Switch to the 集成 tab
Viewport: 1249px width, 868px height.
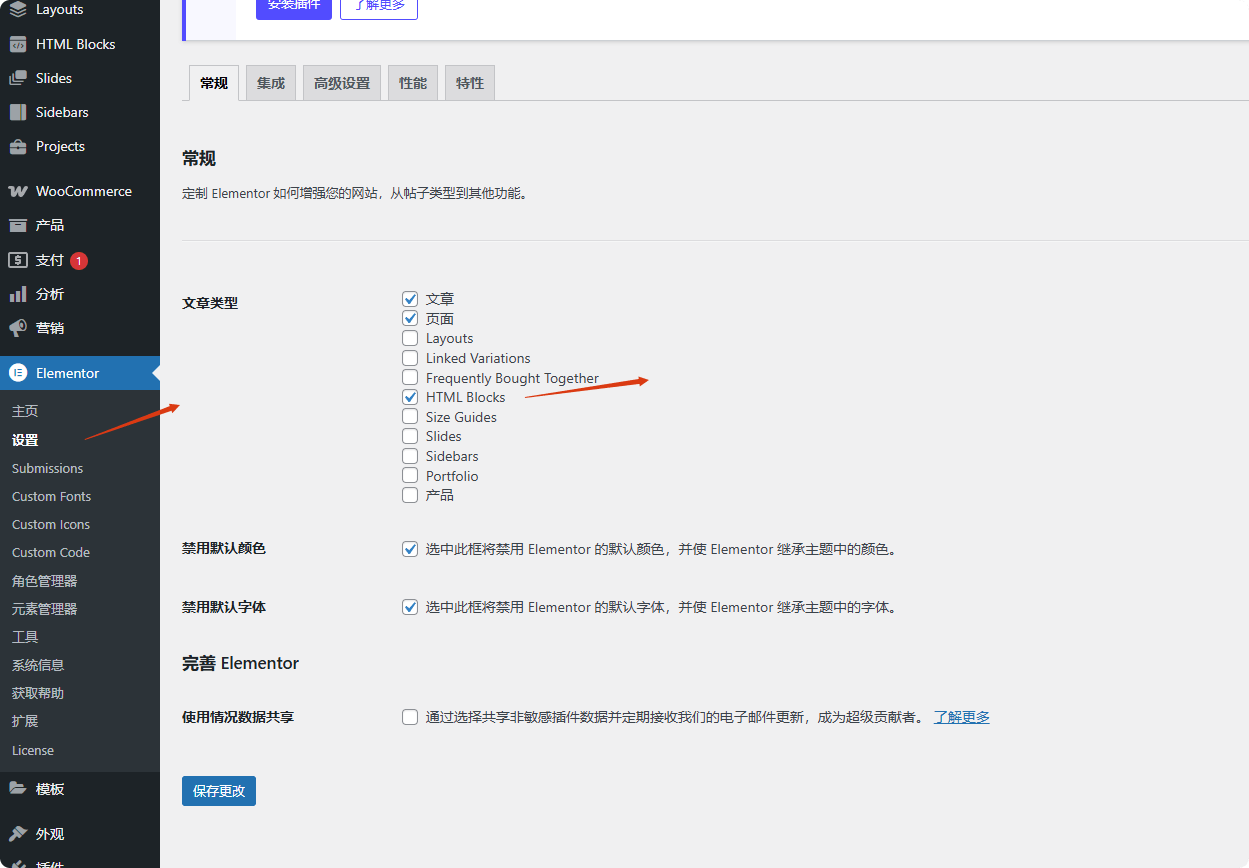point(271,83)
